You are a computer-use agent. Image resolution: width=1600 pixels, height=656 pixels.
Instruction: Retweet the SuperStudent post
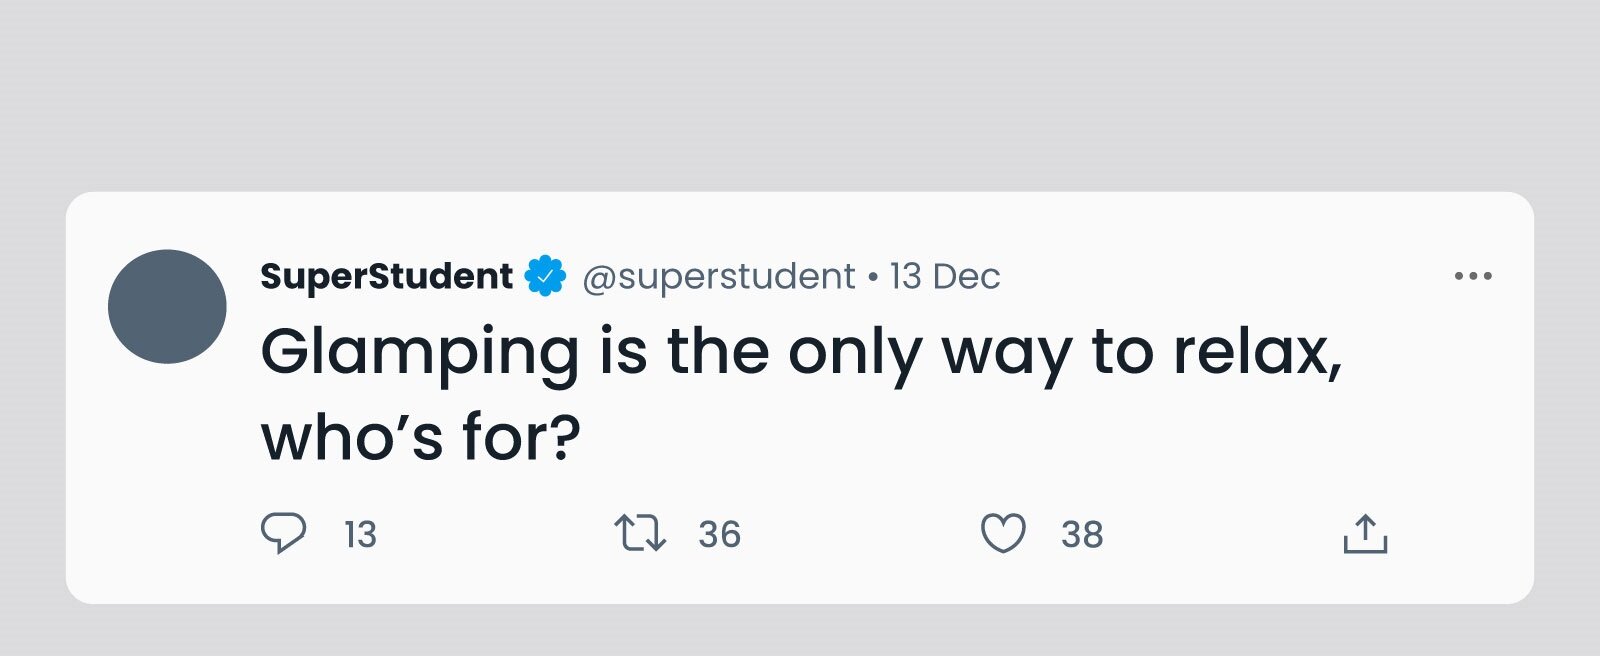(x=640, y=533)
